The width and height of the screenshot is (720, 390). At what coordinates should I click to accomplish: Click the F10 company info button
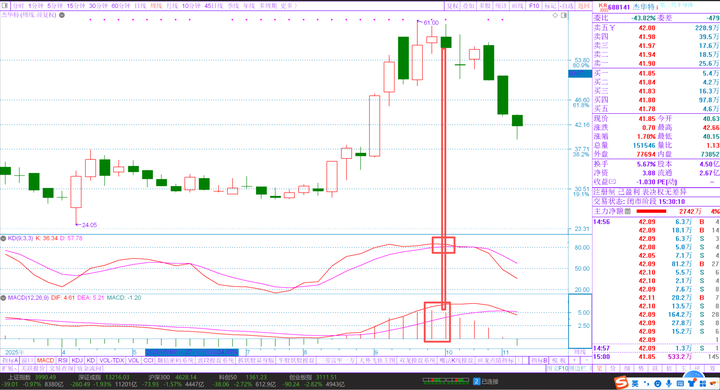(534, 6)
